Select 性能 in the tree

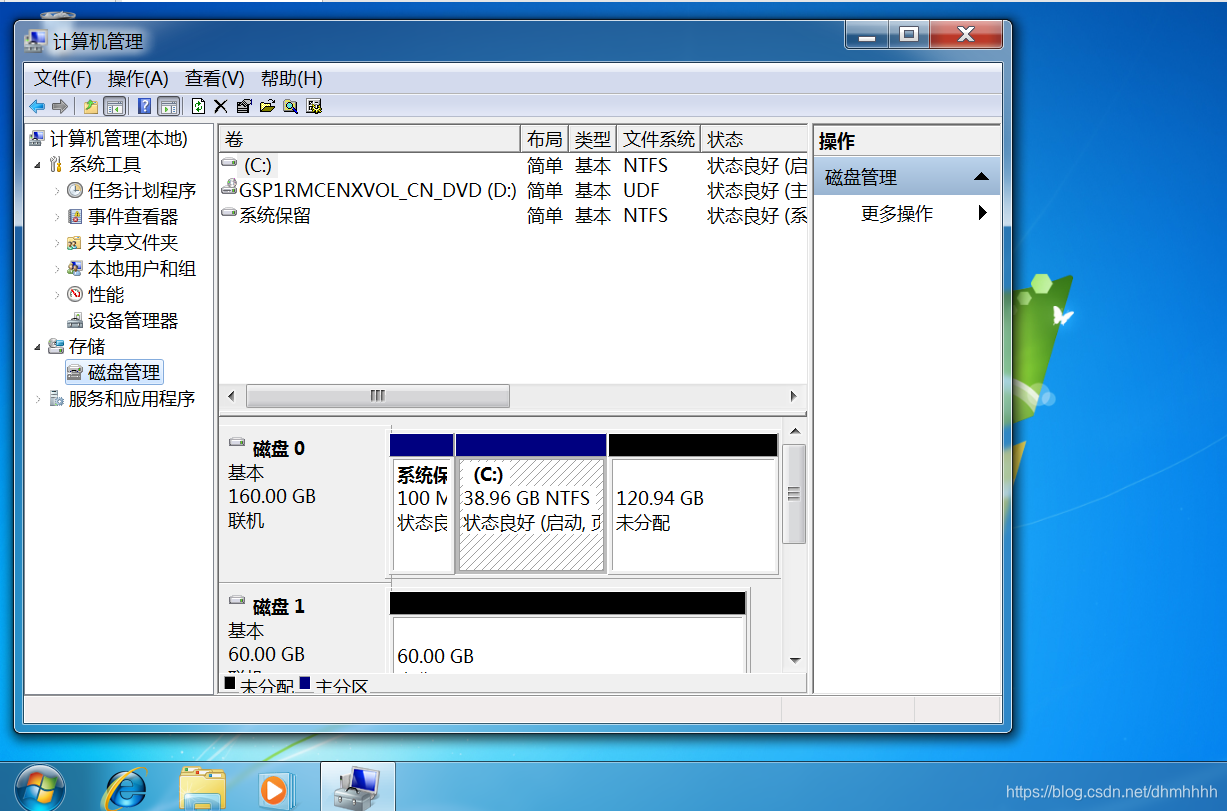(106, 295)
